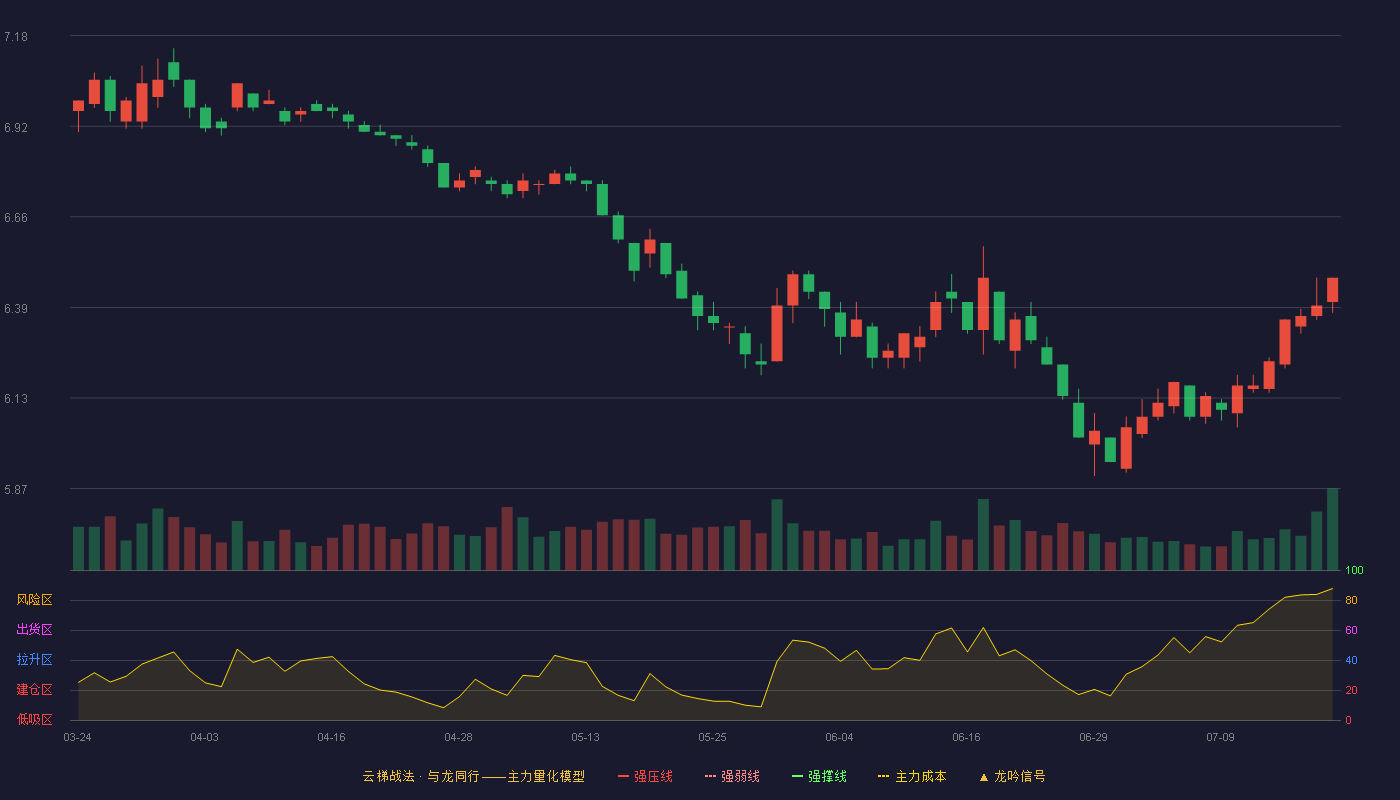This screenshot has width=1400, height=800.
Task: Click the green 100 indicator scale label
Action: 1354,570
